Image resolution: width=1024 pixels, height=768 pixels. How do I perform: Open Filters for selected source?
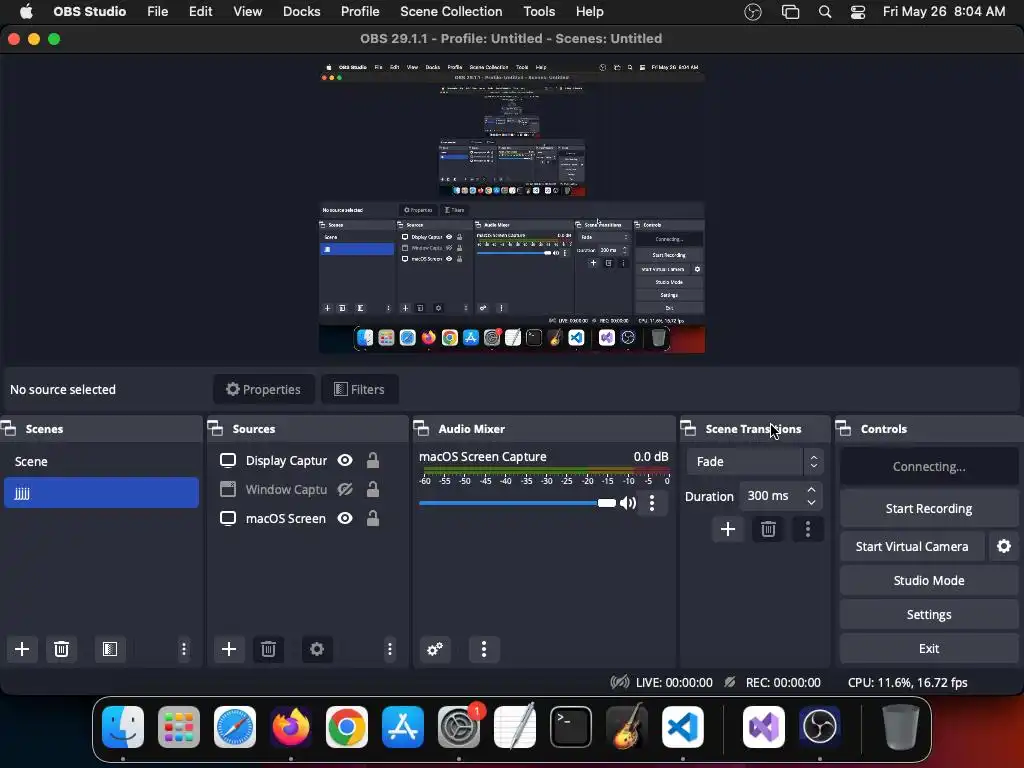coord(360,389)
